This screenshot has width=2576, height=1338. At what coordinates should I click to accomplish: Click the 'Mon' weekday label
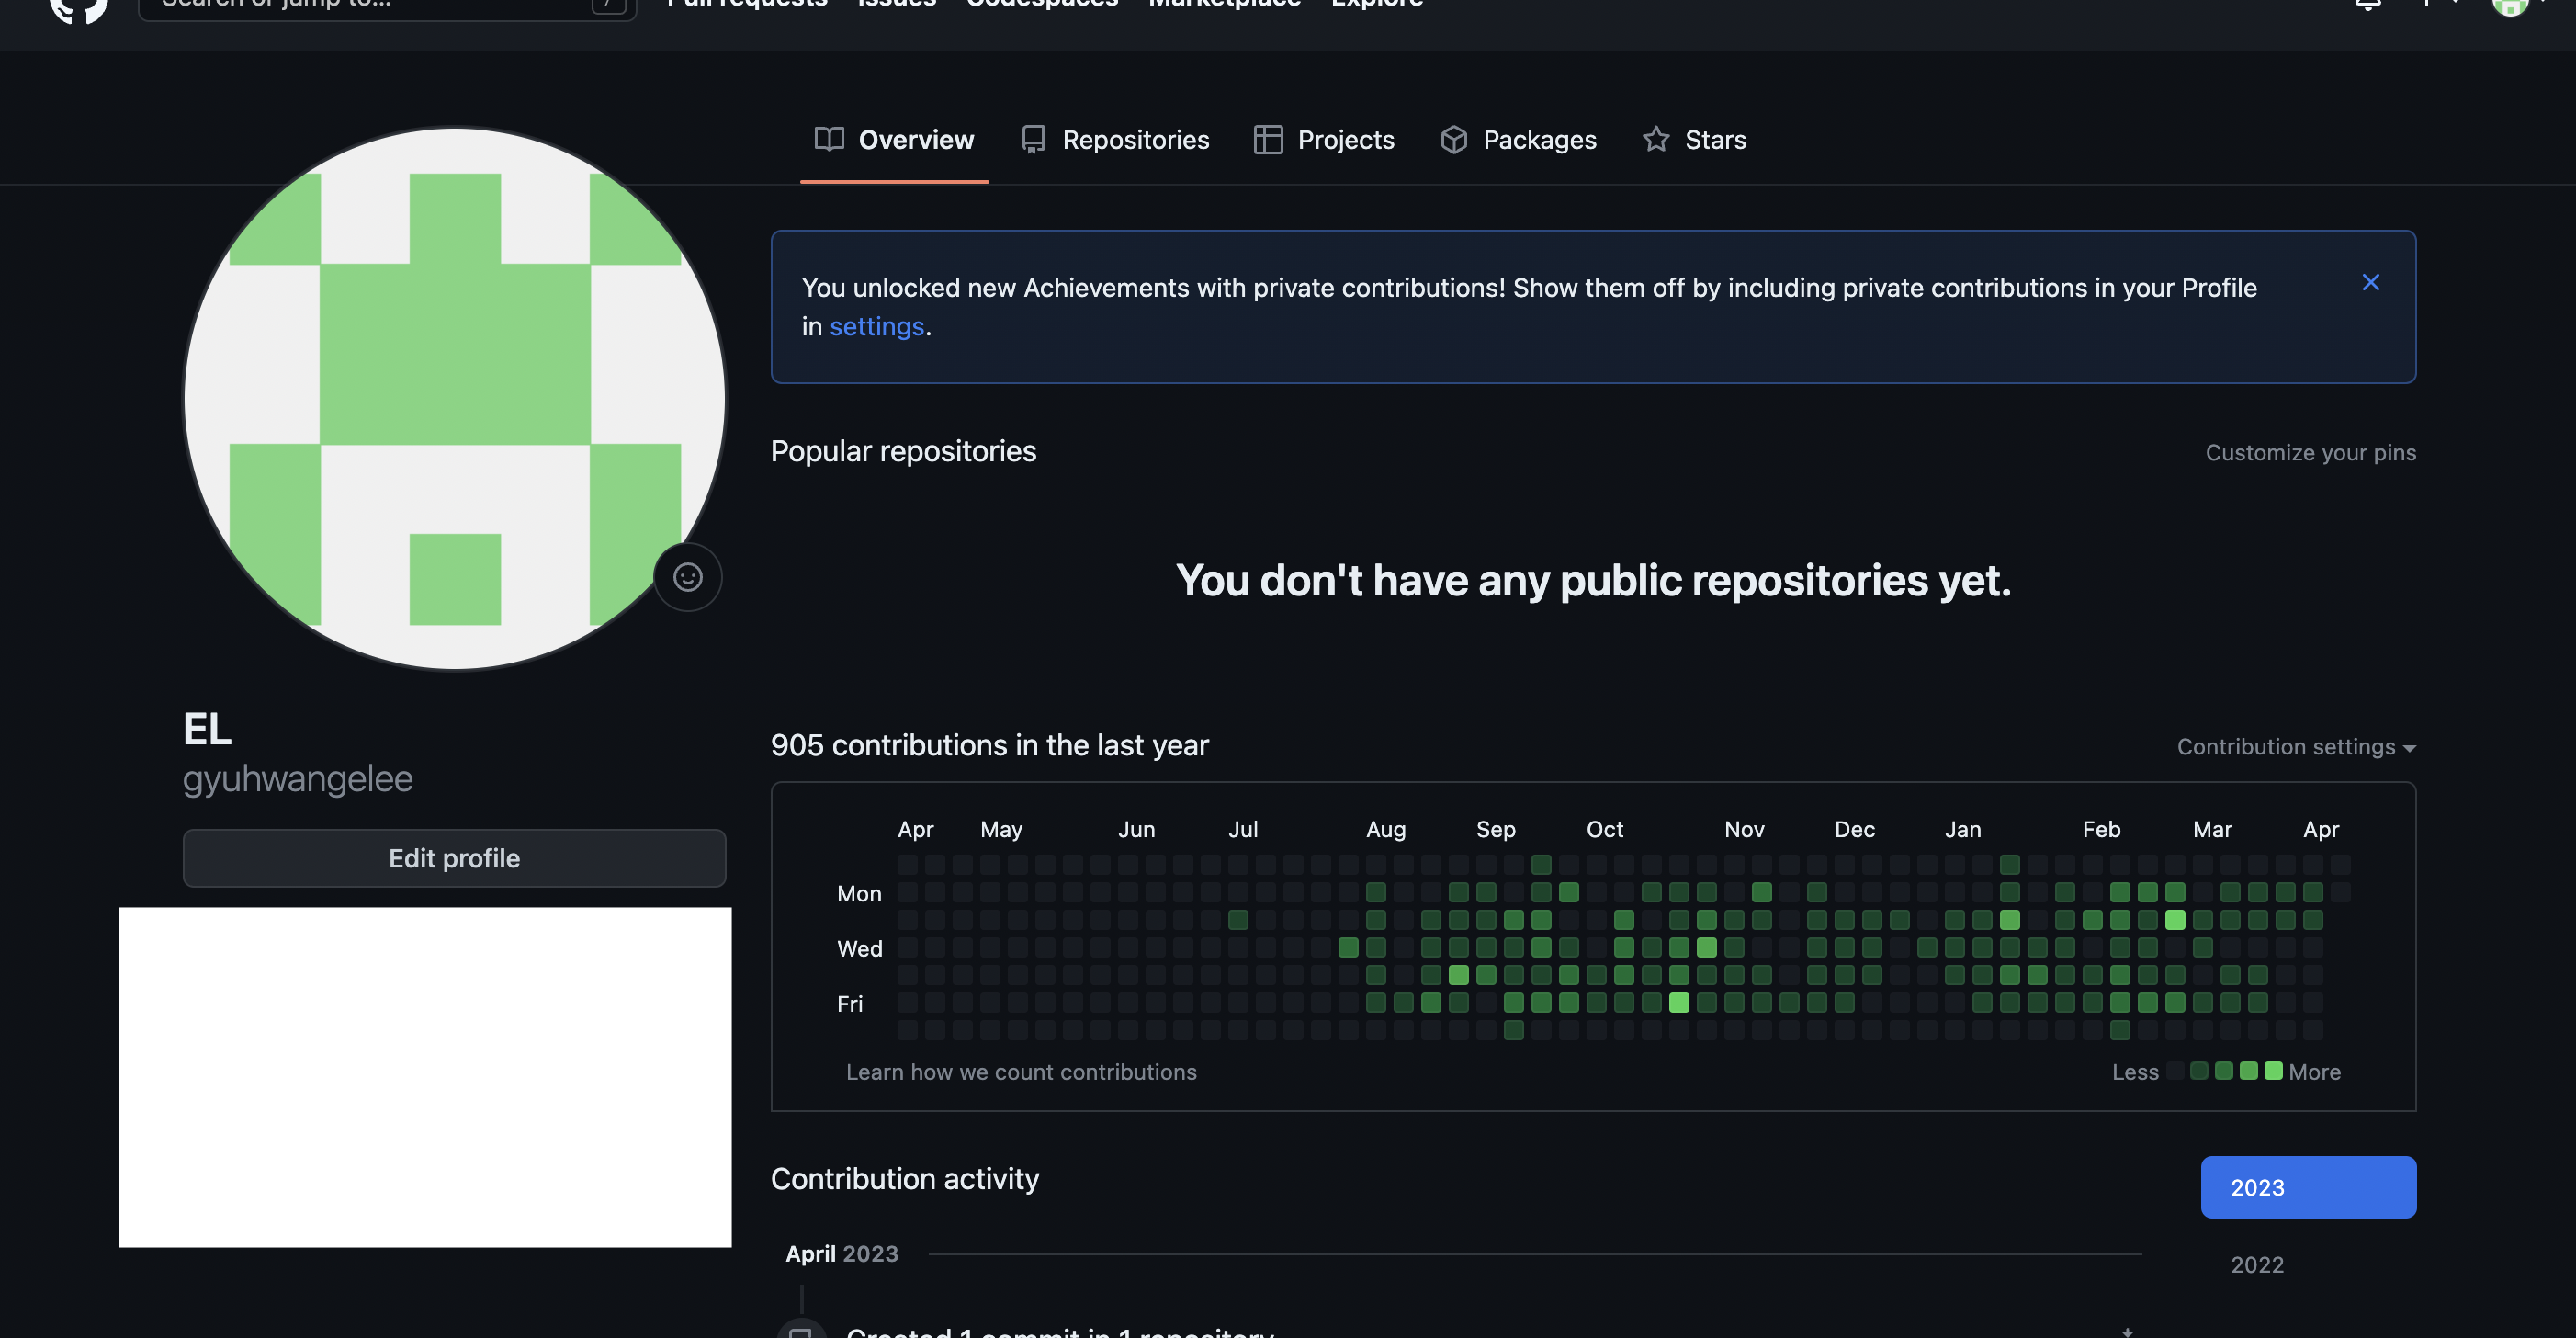tap(859, 894)
